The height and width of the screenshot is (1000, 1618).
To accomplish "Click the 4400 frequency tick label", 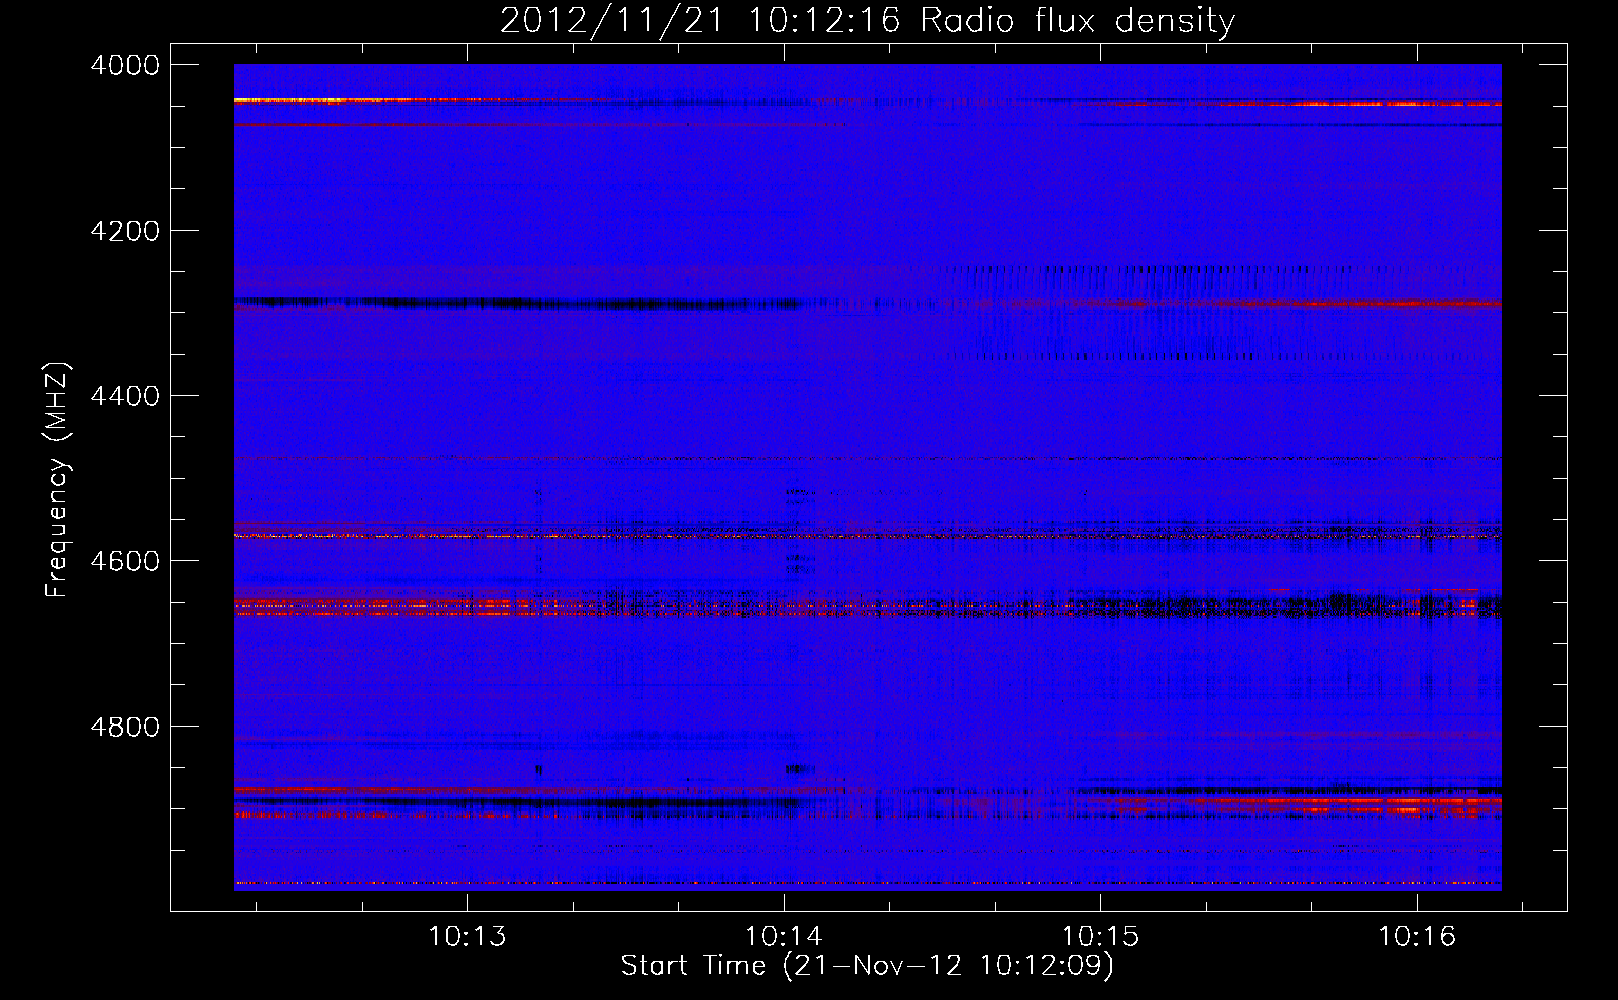I will pyautogui.click(x=125, y=396).
